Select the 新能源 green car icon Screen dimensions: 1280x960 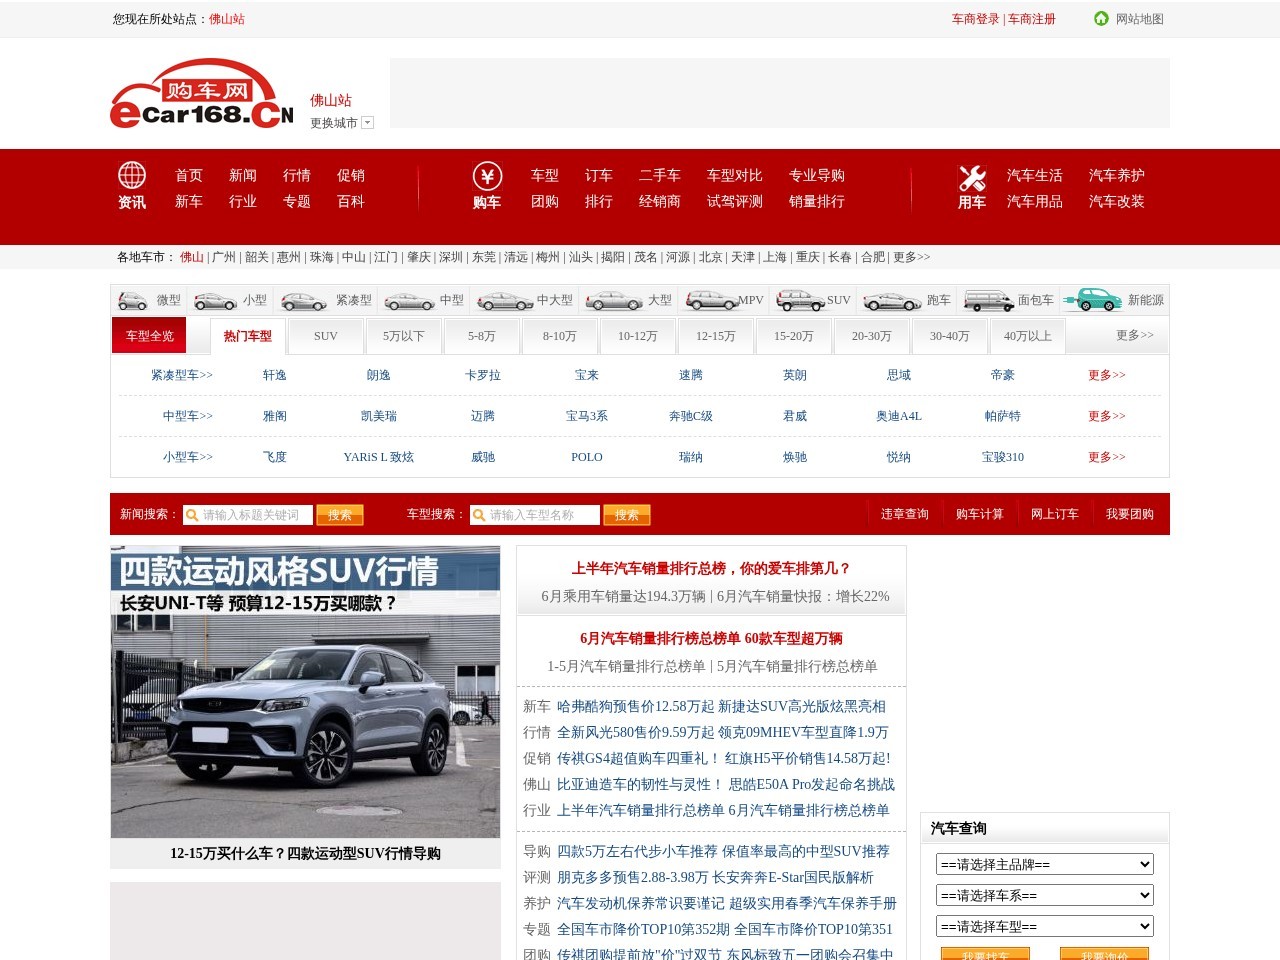1093,299
